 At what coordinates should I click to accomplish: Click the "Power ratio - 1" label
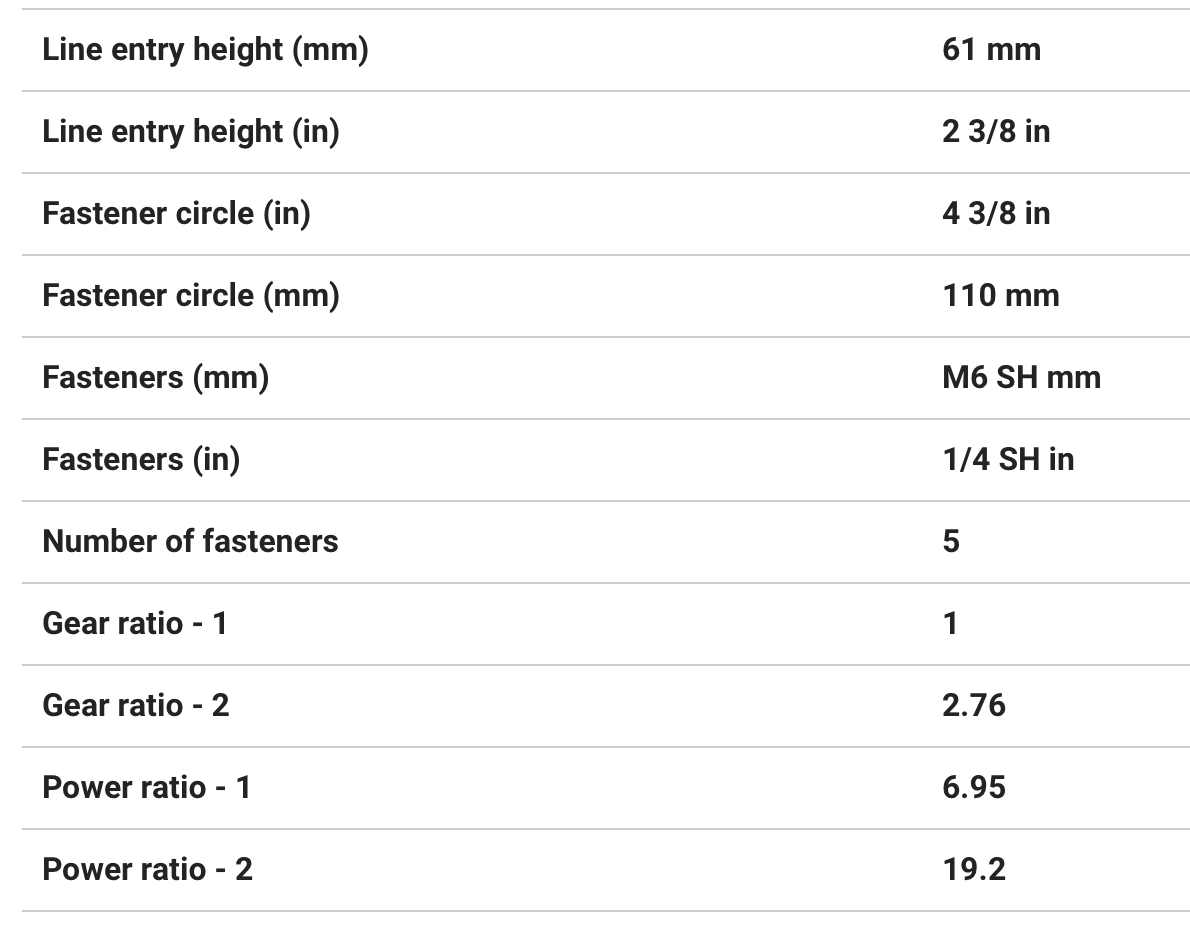[146, 787]
